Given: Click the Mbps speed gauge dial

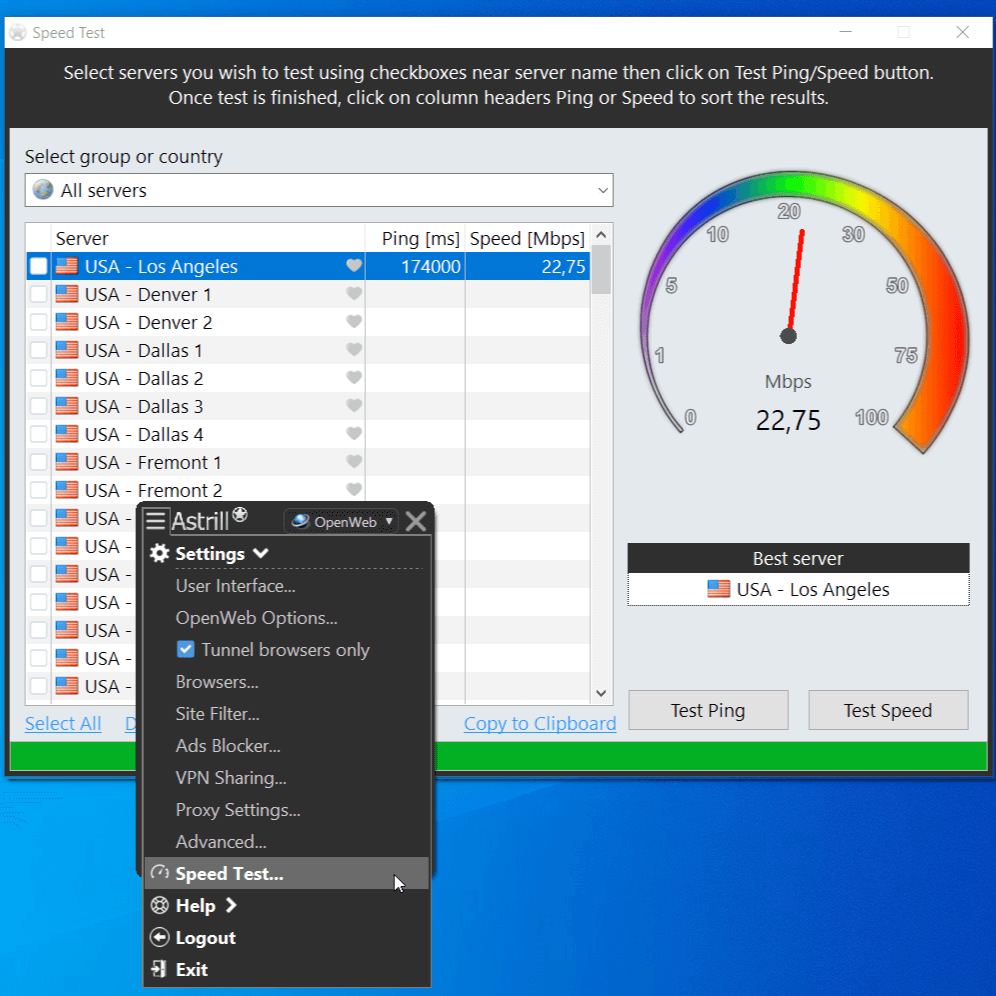Looking at the screenshot, I should point(804,311).
